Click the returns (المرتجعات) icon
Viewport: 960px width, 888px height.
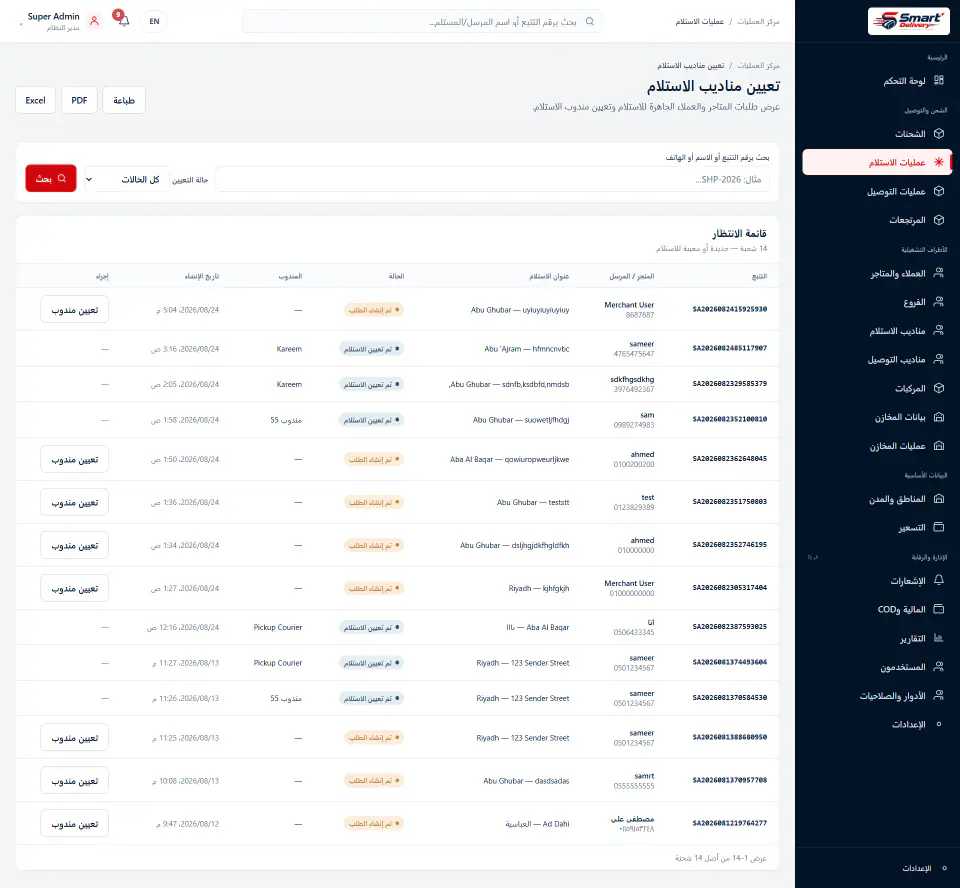[939, 220]
